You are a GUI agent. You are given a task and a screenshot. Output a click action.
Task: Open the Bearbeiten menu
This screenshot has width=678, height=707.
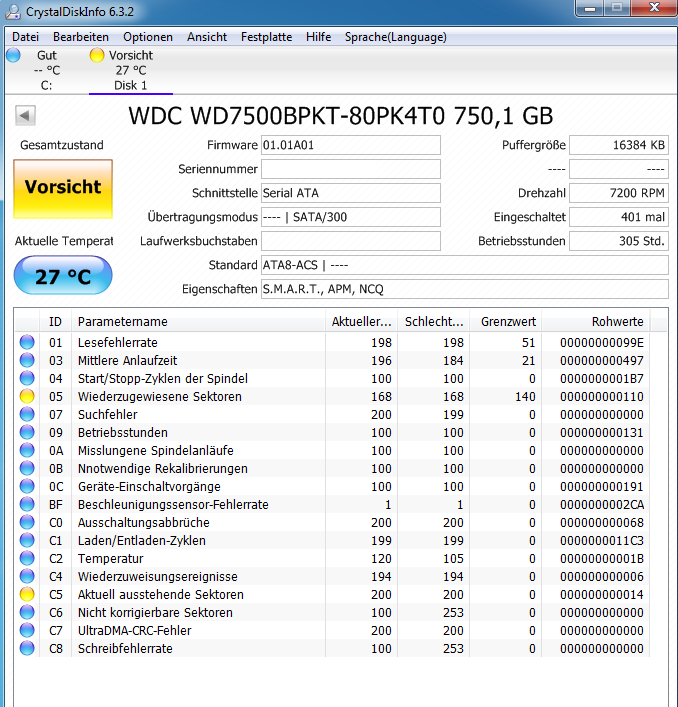point(81,37)
